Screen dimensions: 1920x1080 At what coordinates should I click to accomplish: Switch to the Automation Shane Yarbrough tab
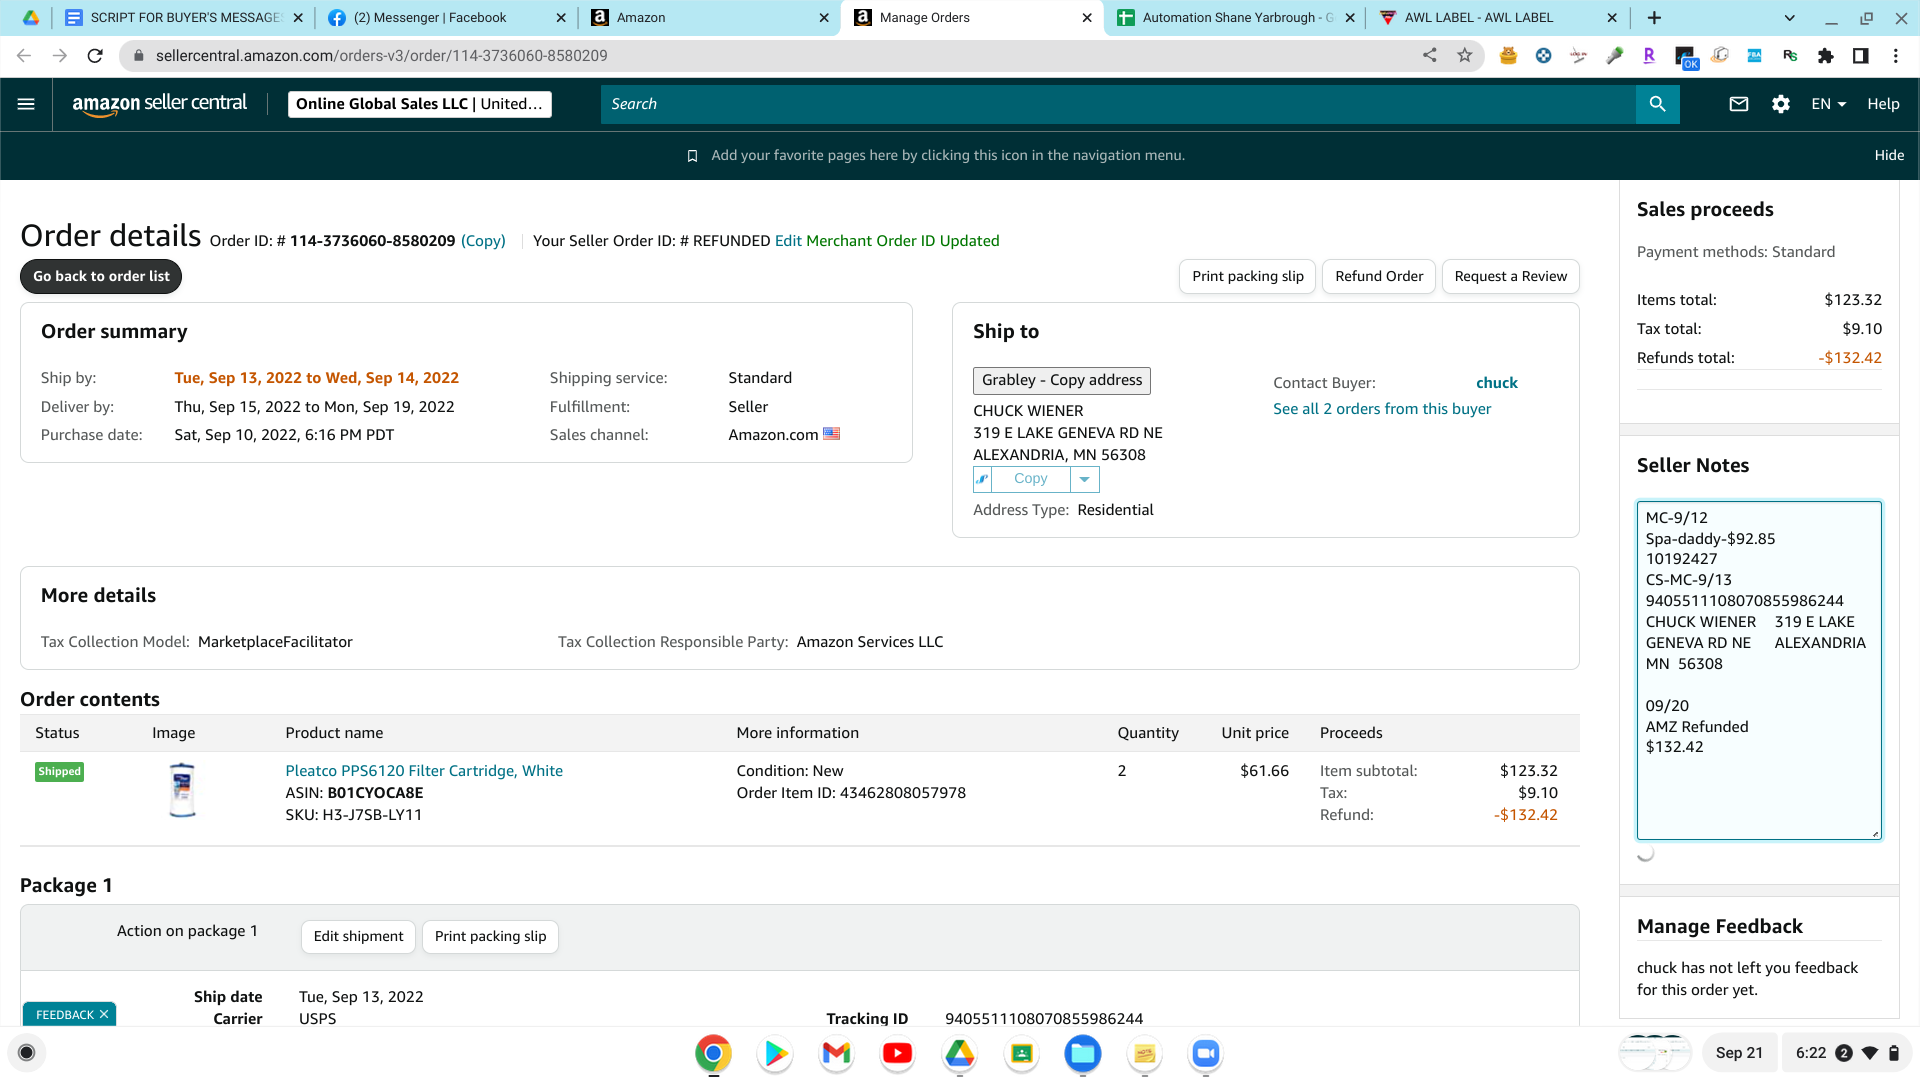[x=1235, y=18]
